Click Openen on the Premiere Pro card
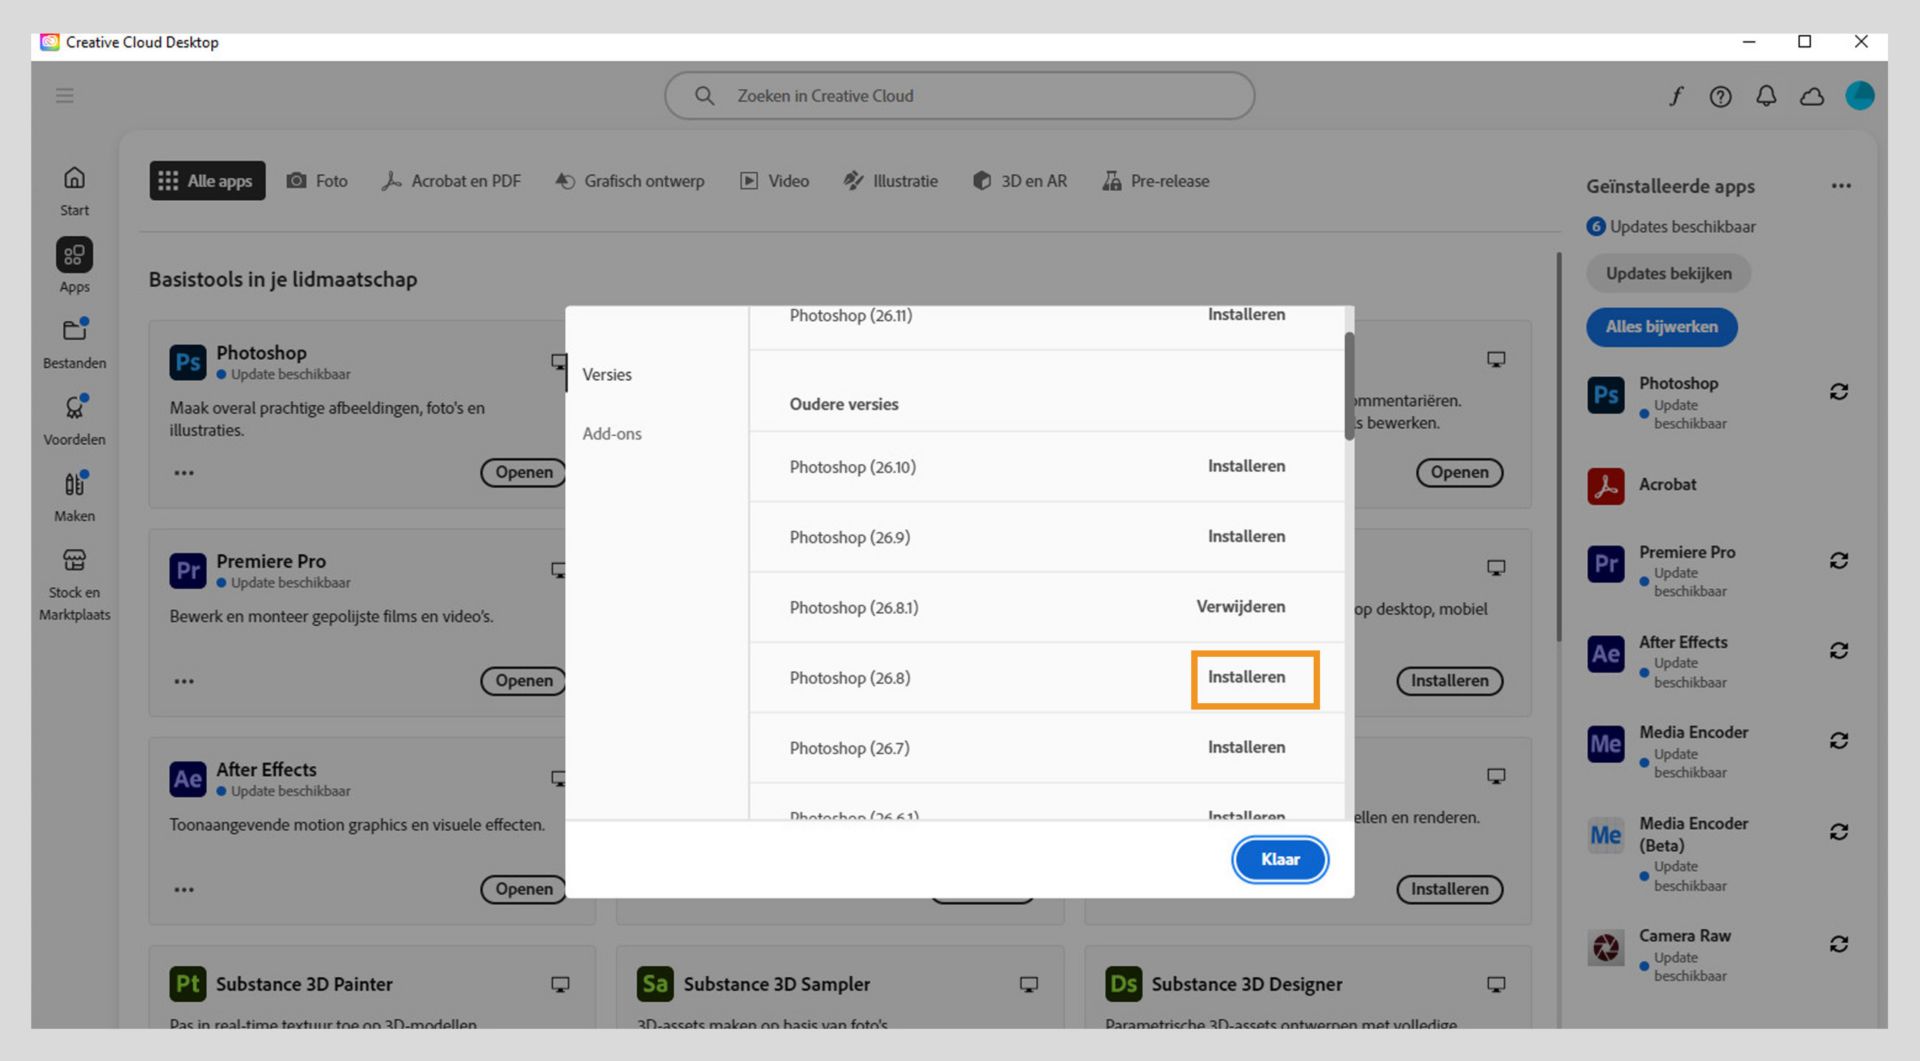Screen dimensions: 1920x1061 [523, 681]
